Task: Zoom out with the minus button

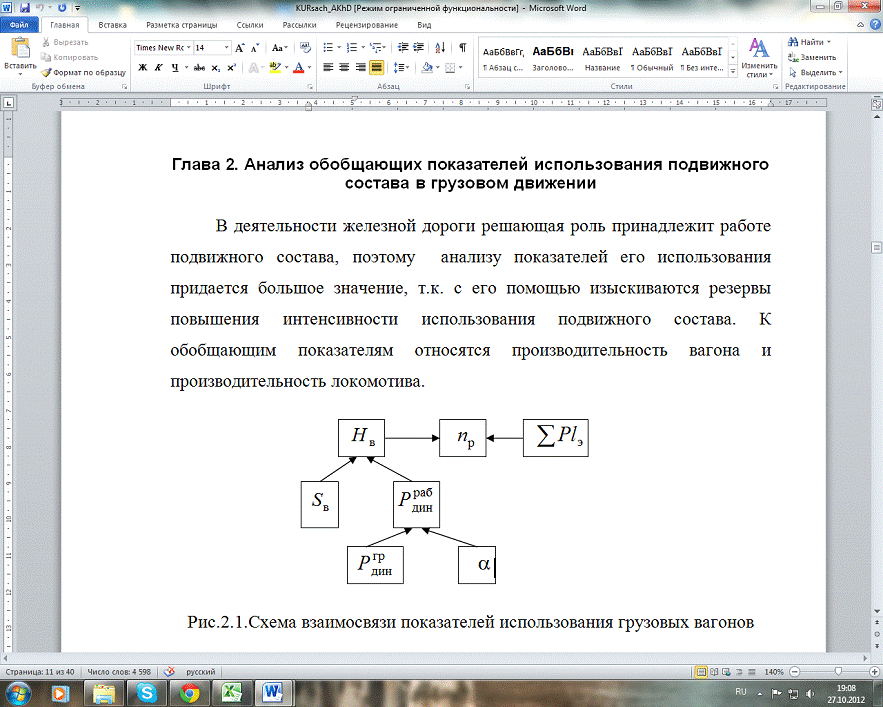Action: point(795,672)
